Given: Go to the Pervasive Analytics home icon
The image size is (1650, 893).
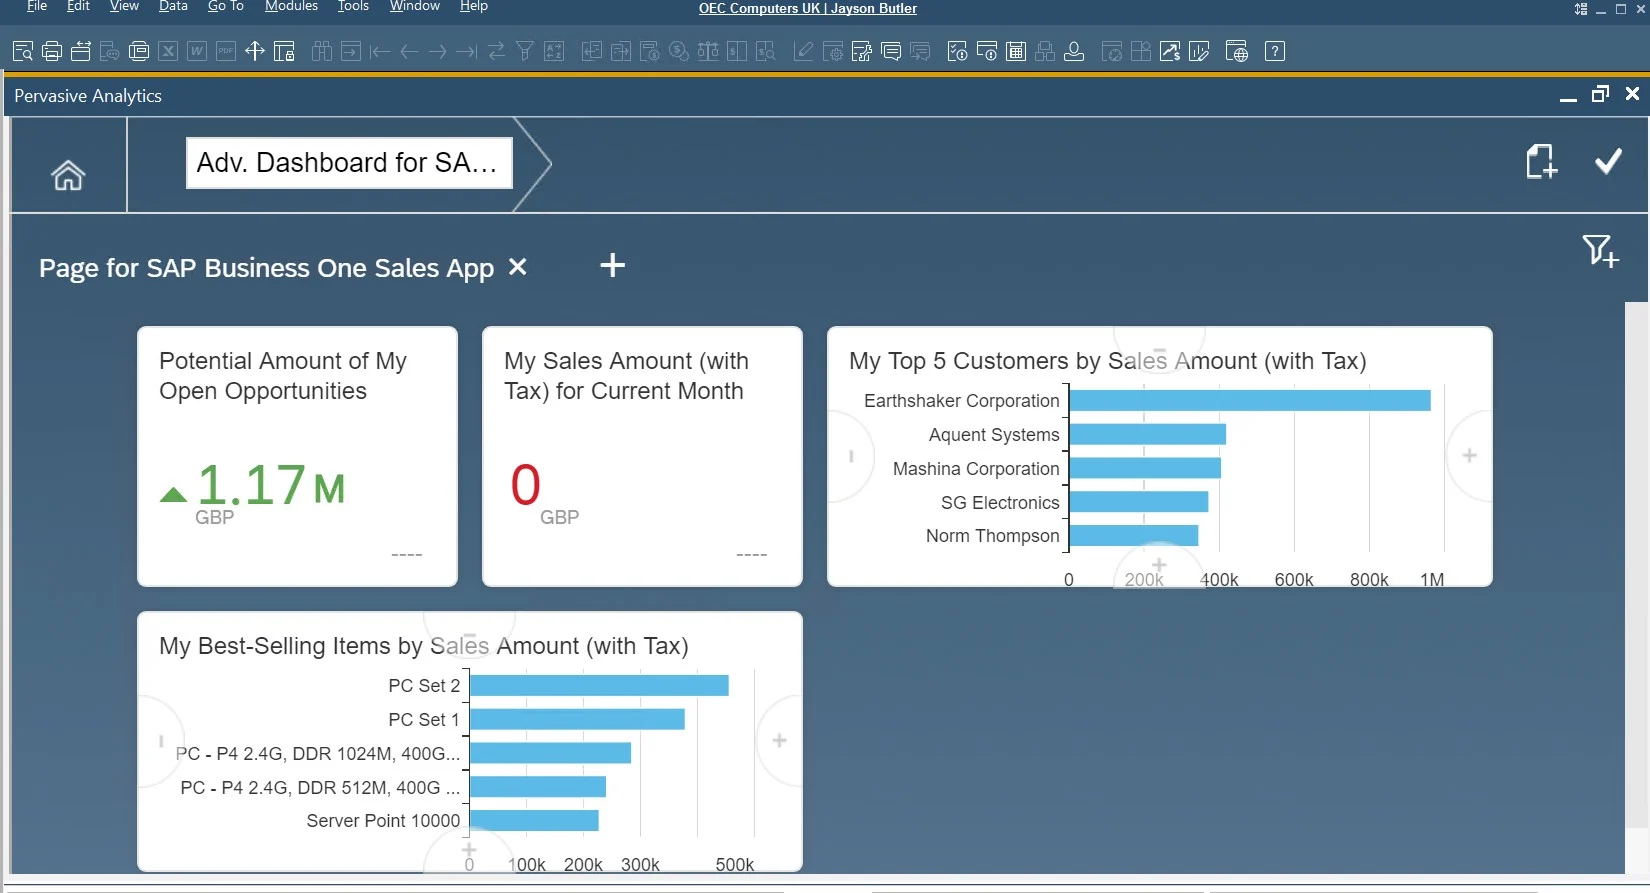Looking at the screenshot, I should click(x=68, y=175).
